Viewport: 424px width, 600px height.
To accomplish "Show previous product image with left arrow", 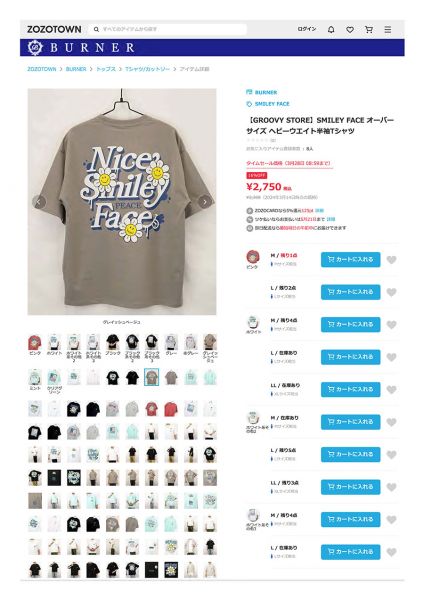I will coord(39,202).
